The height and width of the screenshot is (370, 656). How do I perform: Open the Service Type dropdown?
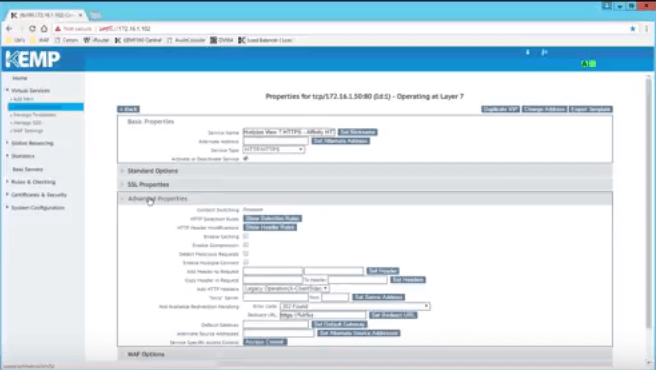[x=274, y=149]
